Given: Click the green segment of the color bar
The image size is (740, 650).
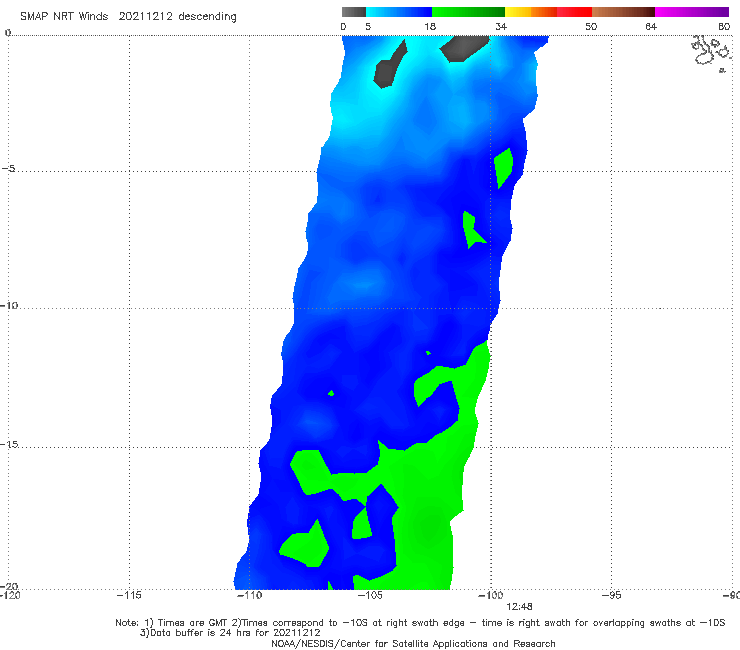Looking at the screenshot, I should click(x=468, y=12).
